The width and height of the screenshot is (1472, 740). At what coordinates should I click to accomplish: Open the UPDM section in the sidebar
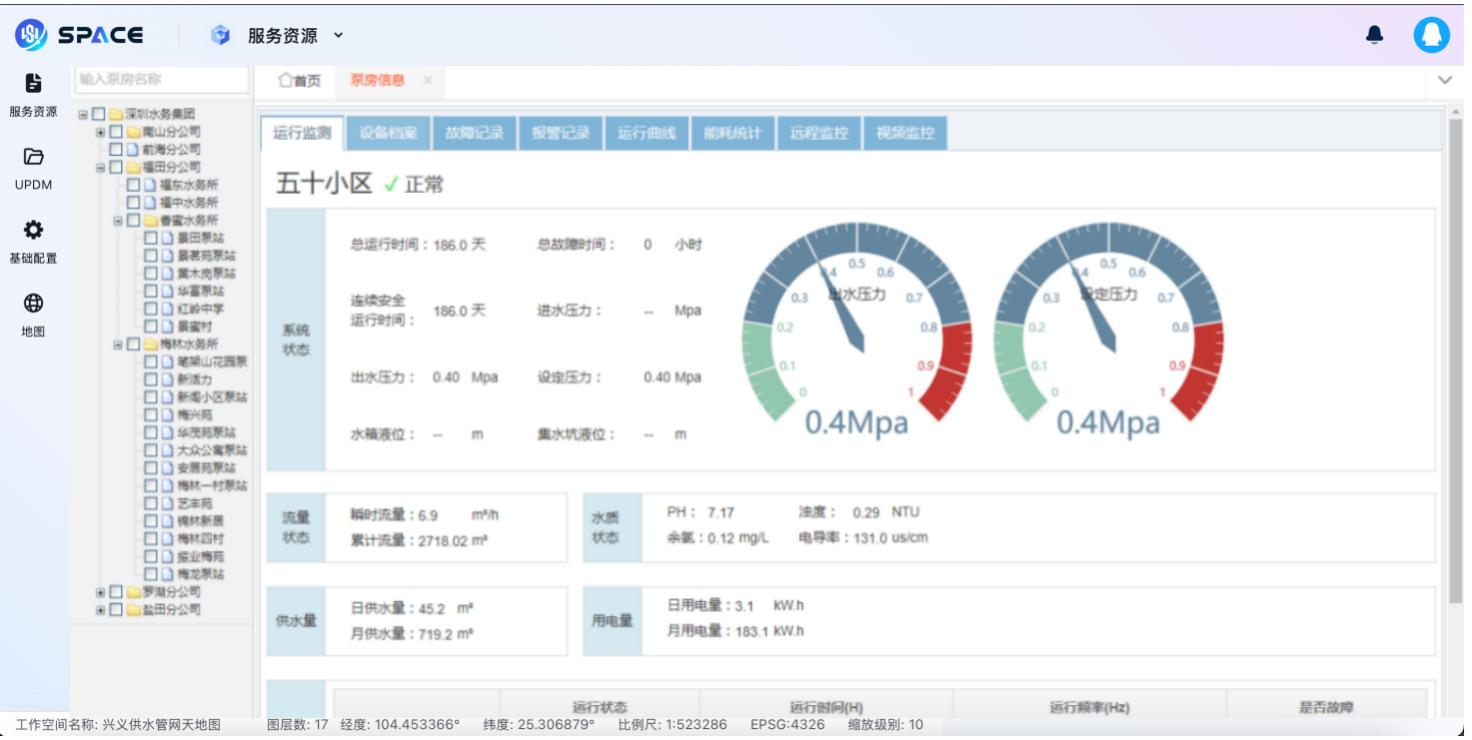(35, 170)
